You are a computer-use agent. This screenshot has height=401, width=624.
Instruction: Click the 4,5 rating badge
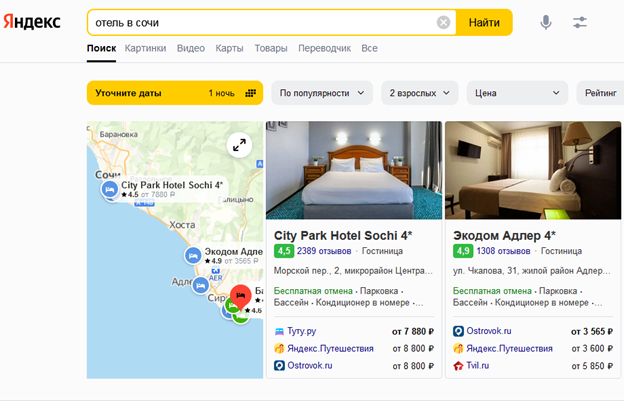[x=284, y=251]
